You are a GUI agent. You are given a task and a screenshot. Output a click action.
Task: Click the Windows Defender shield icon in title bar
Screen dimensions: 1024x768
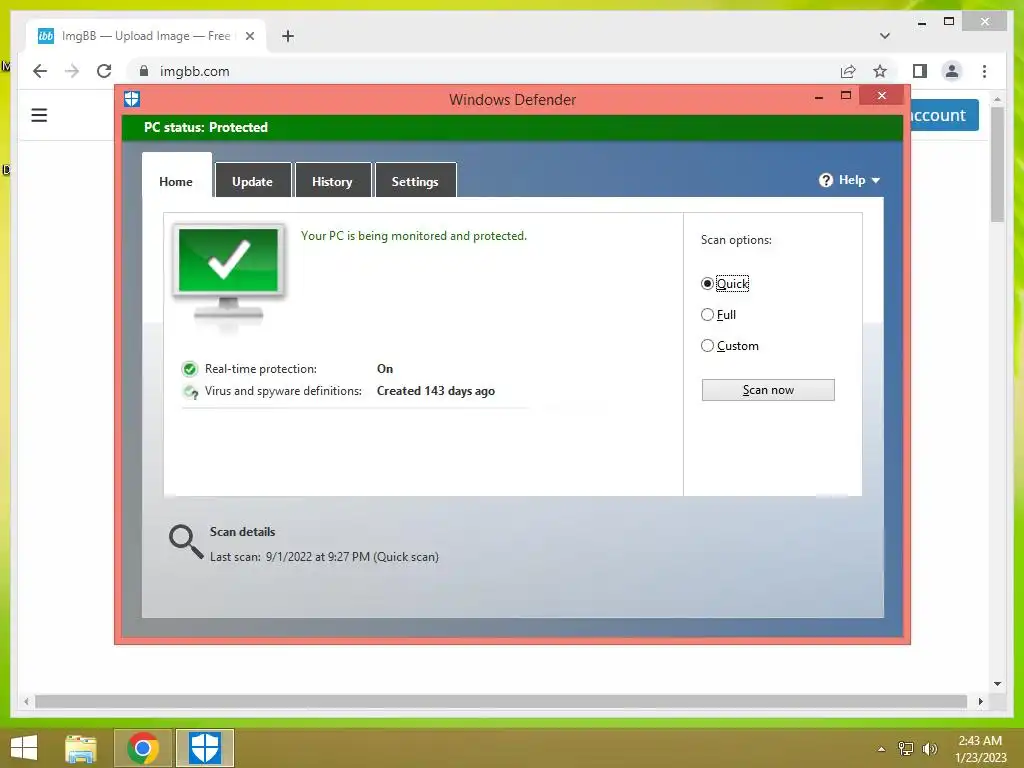pyautogui.click(x=132, y=99)
